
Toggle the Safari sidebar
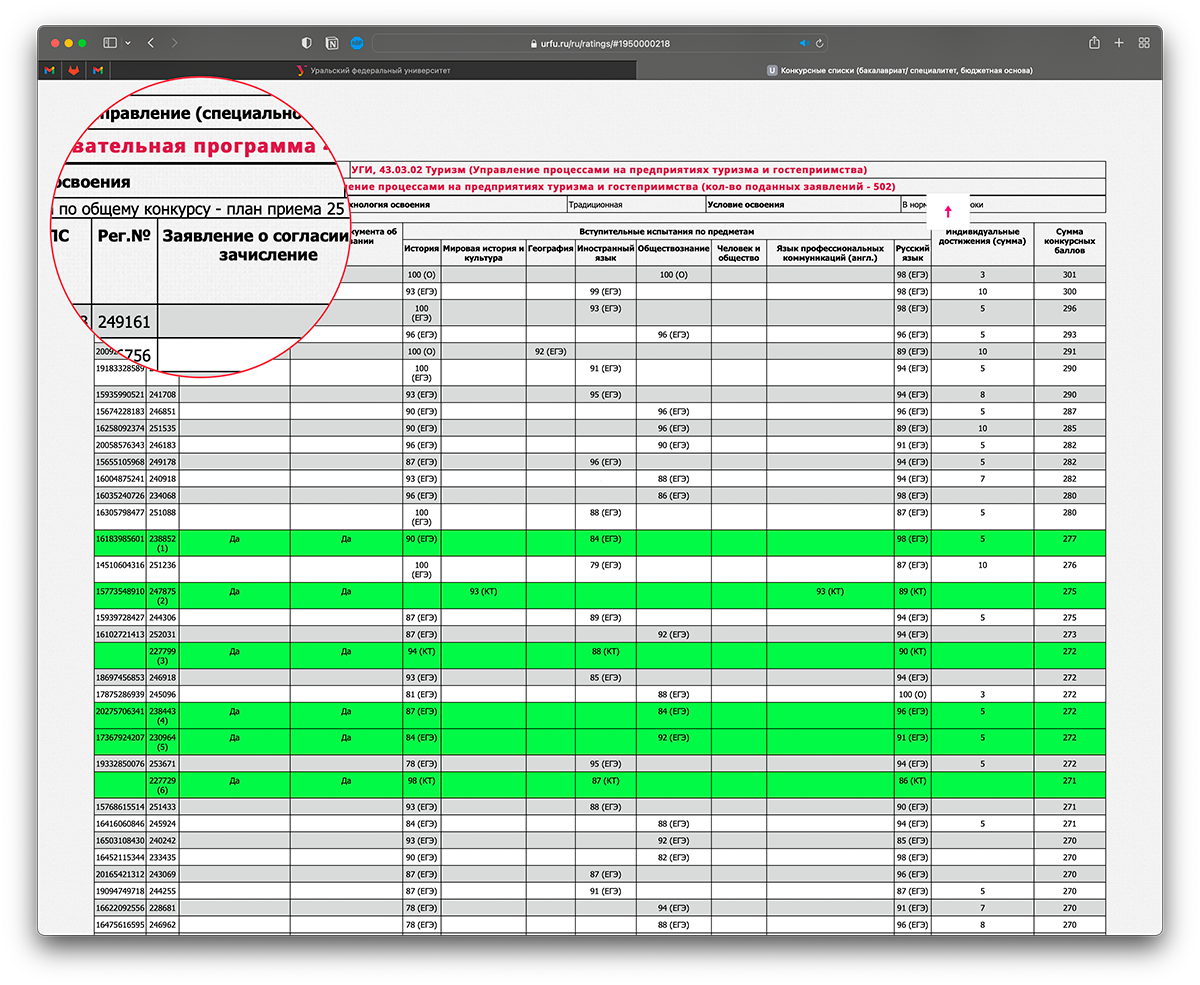108,43
